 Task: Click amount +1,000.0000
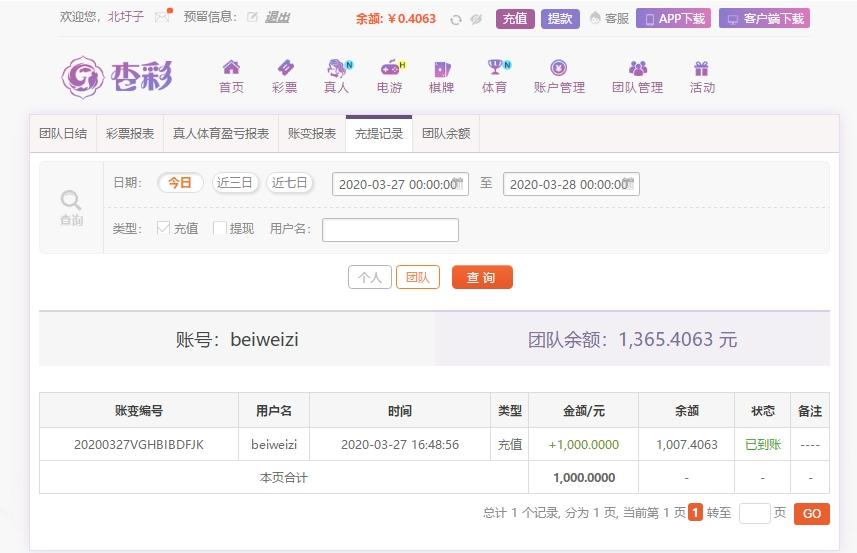click(584, 445)
